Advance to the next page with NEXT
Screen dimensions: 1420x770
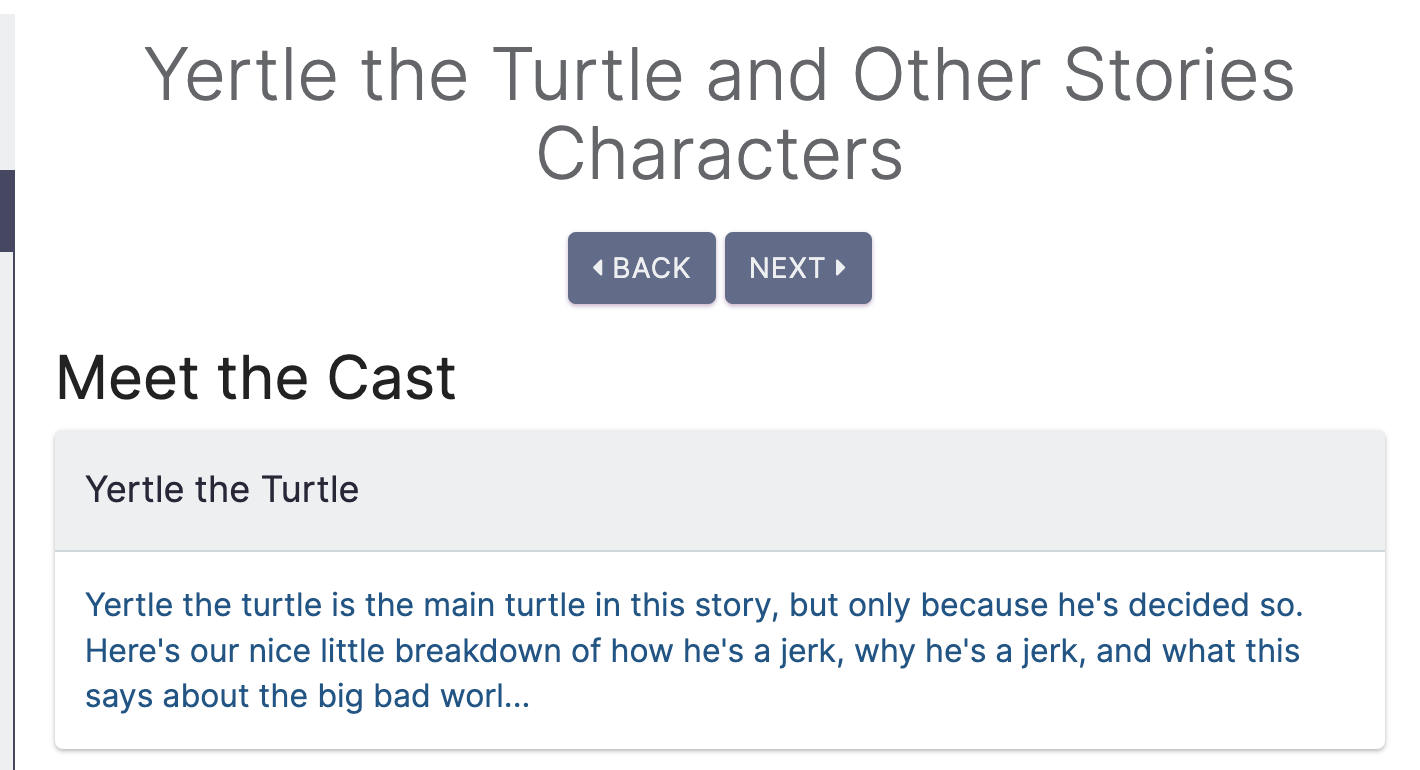coord(798,268)
